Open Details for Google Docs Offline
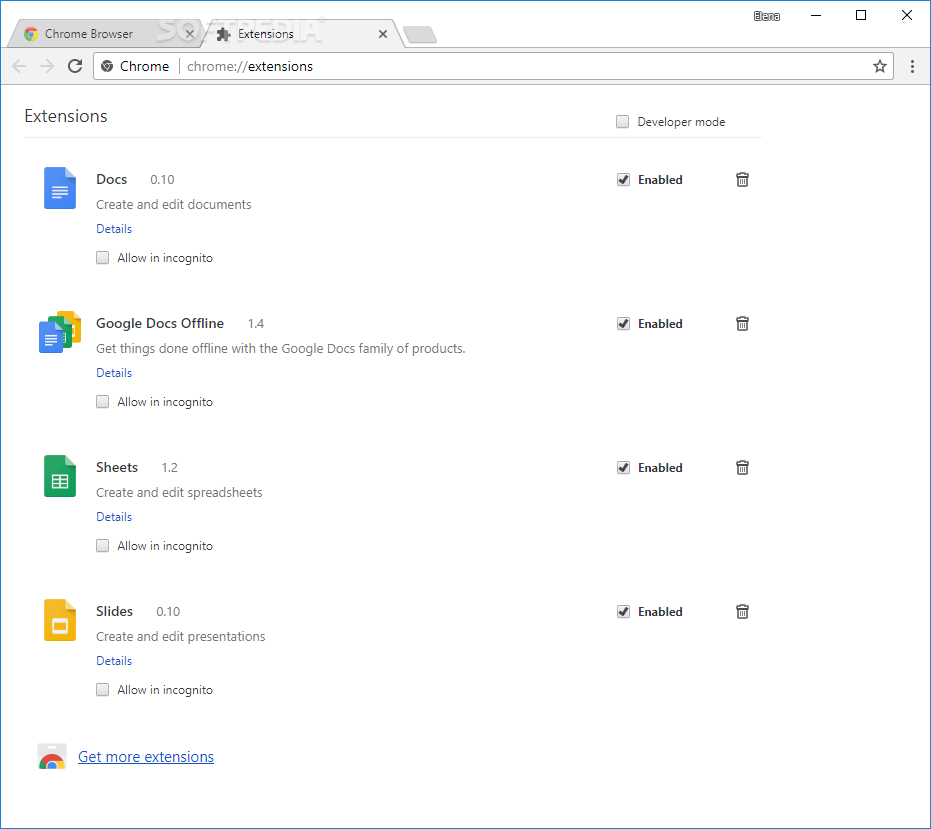Viewport: 931px width, 829px height. pos(114,373)
